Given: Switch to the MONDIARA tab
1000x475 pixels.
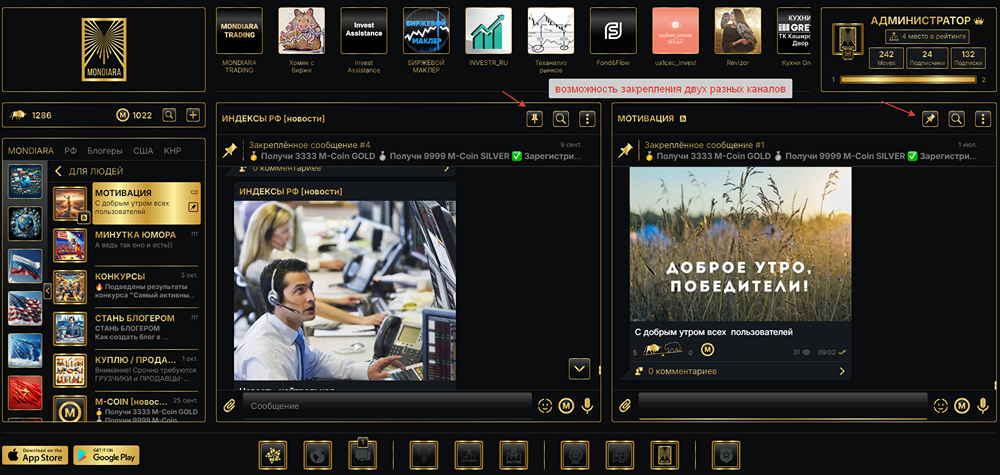Looking at the screenshot, I should click(31, 151).
